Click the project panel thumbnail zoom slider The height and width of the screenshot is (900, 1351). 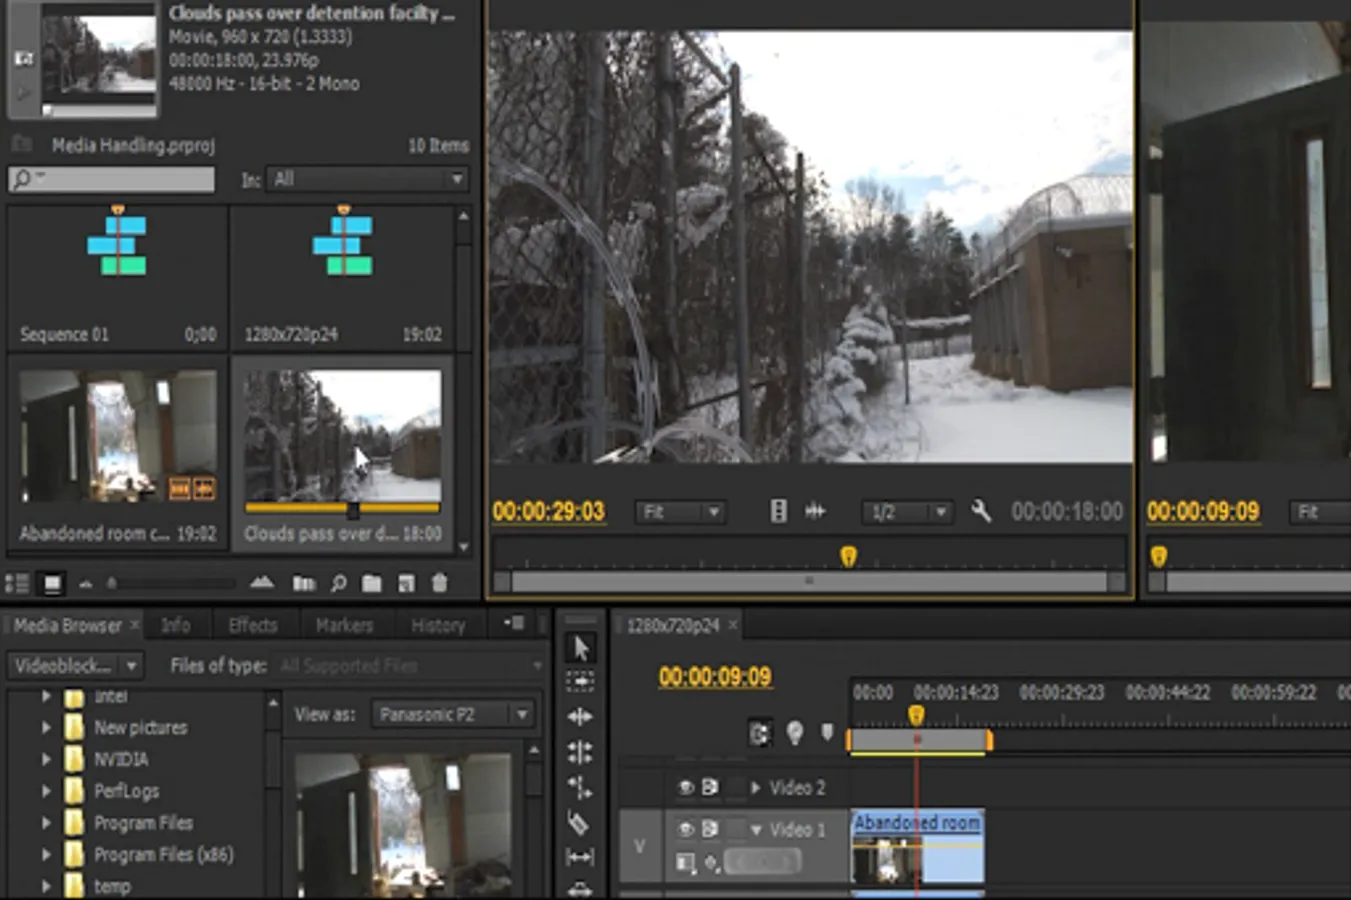112,583
